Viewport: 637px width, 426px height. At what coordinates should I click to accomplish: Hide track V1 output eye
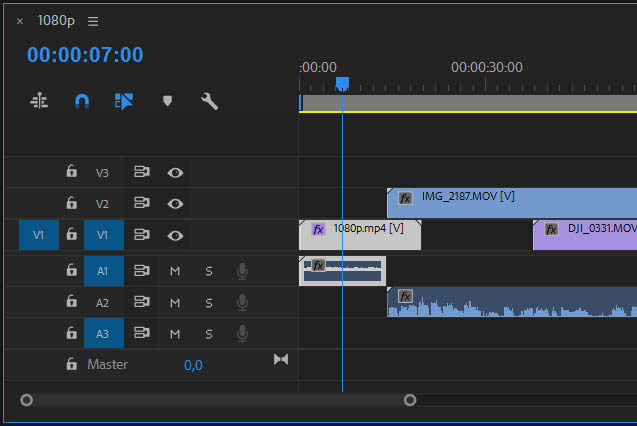tap(175, 236)
